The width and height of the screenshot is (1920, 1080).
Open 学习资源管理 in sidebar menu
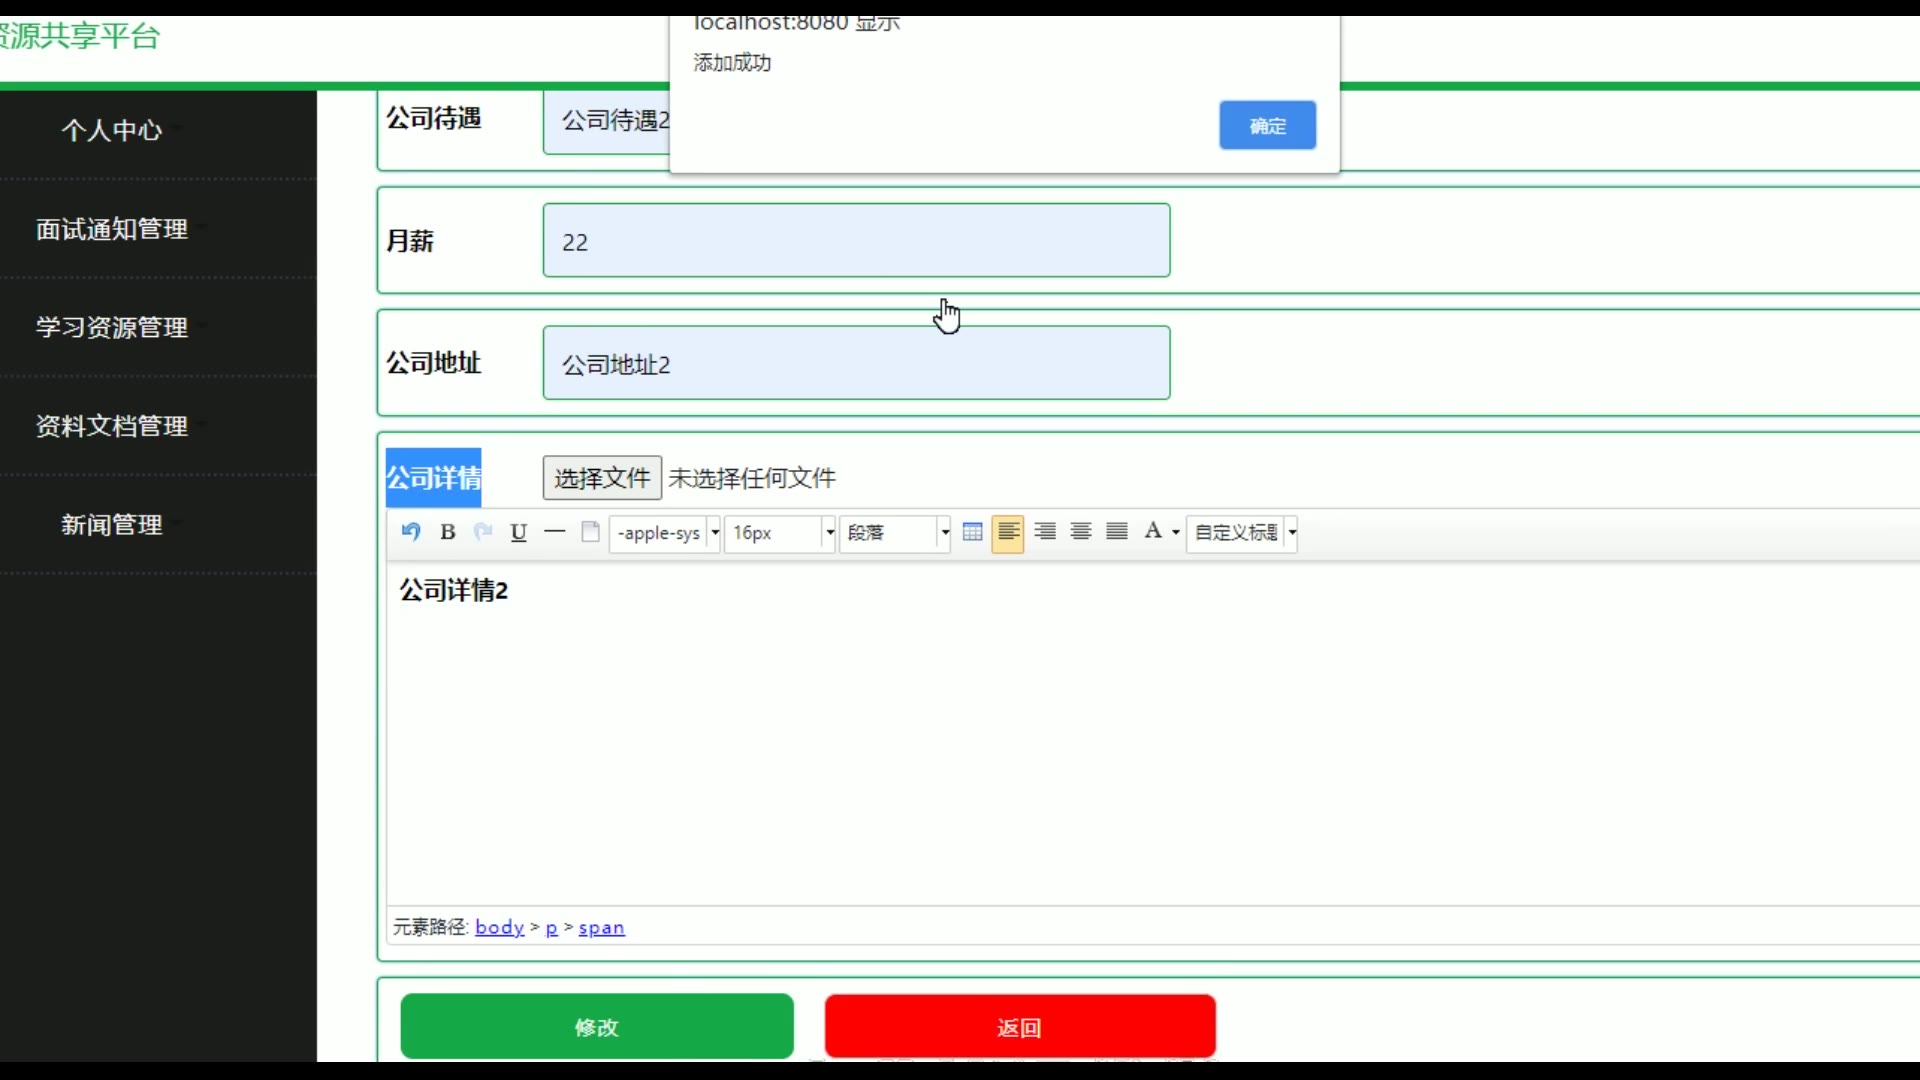tap(112, 328)
